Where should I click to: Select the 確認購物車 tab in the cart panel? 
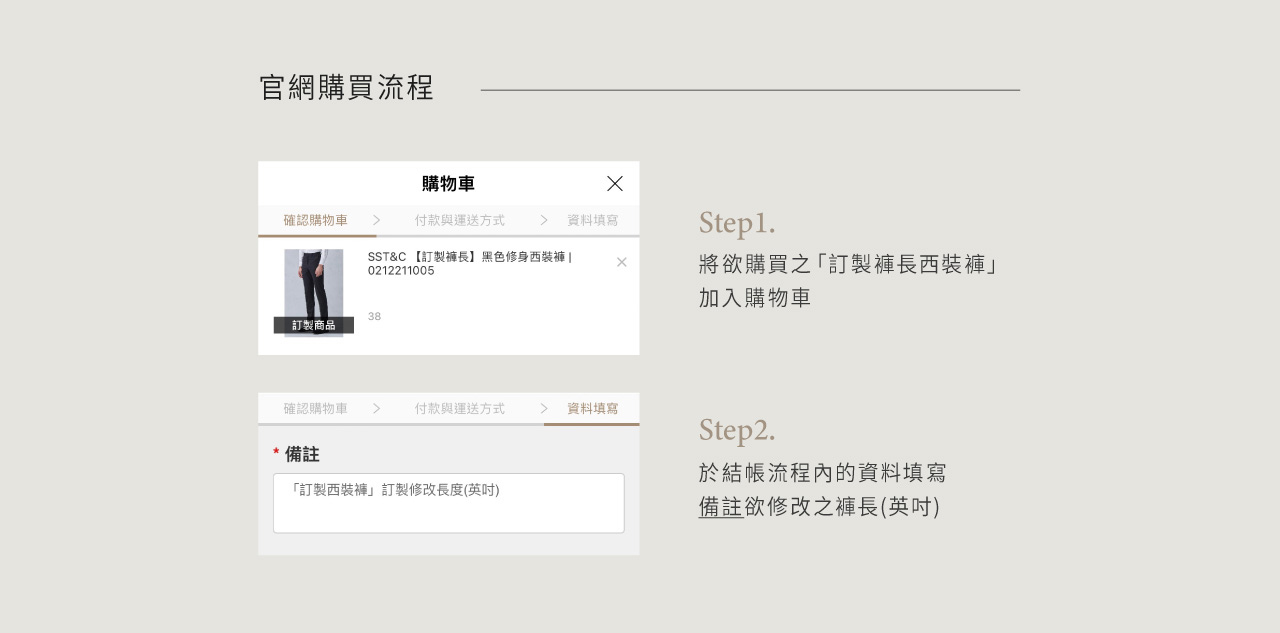point(315,220)
